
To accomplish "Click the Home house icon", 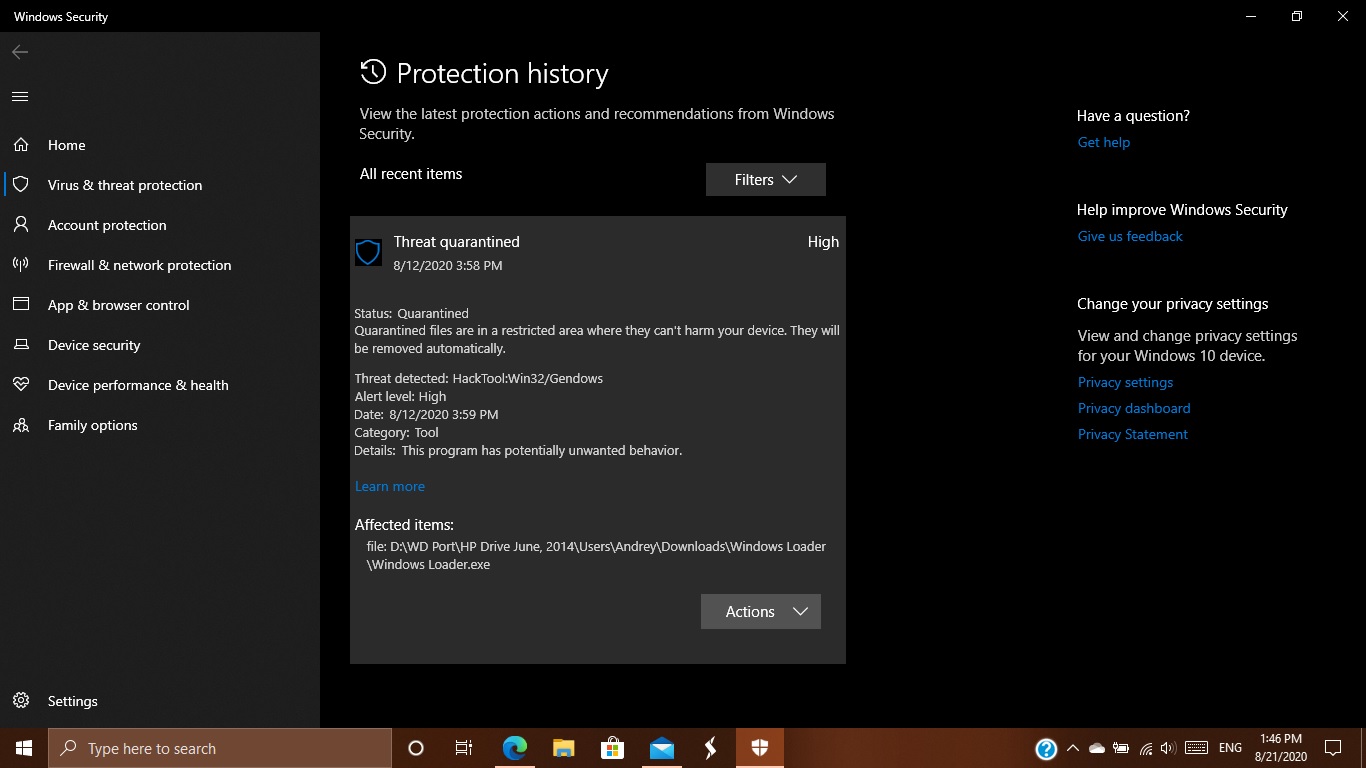I will [21, 145].
